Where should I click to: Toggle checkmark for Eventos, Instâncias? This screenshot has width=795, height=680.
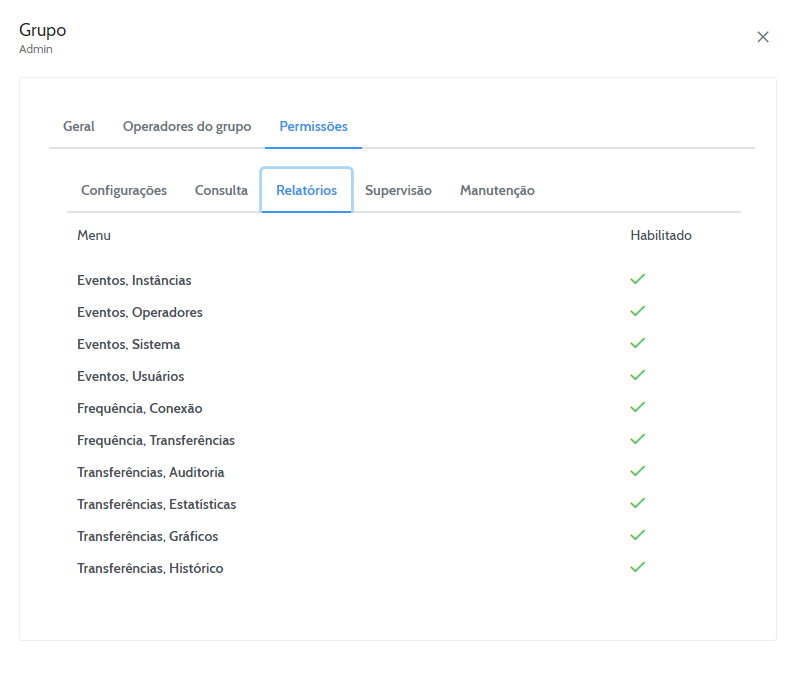637,279
